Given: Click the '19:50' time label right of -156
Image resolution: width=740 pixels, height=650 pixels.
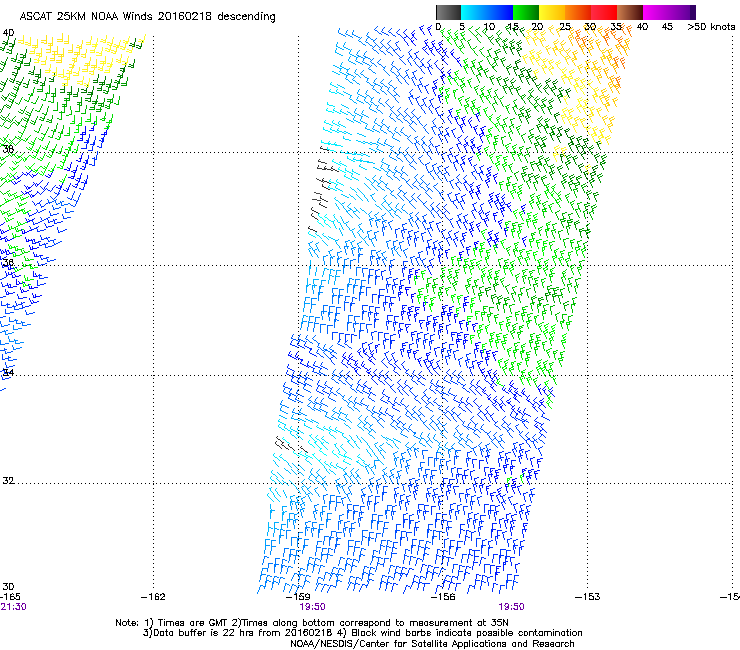Looking at the screenshot, I should pyautogui.click(x=511, y=607).
